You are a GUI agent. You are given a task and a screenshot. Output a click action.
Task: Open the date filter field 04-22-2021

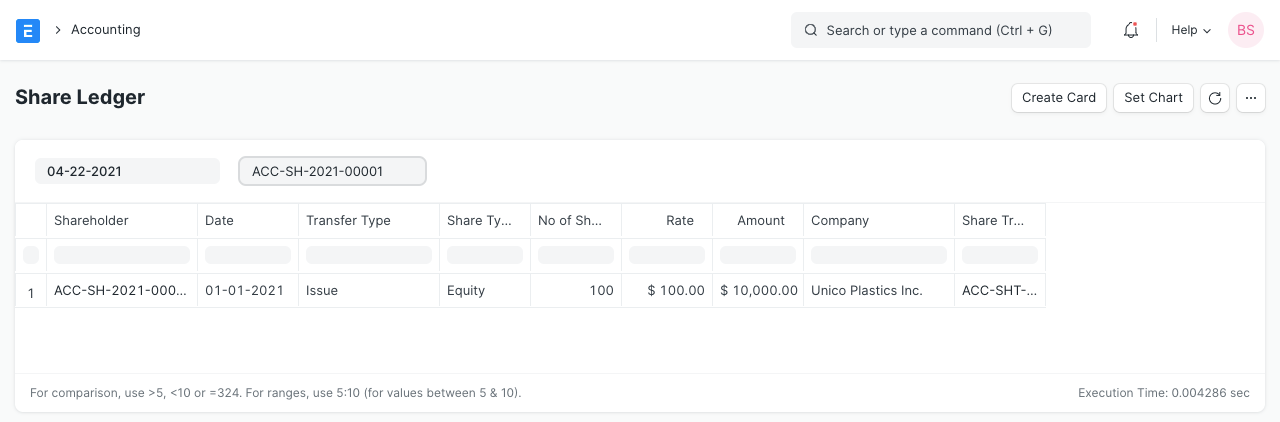(x=127, y=171)
